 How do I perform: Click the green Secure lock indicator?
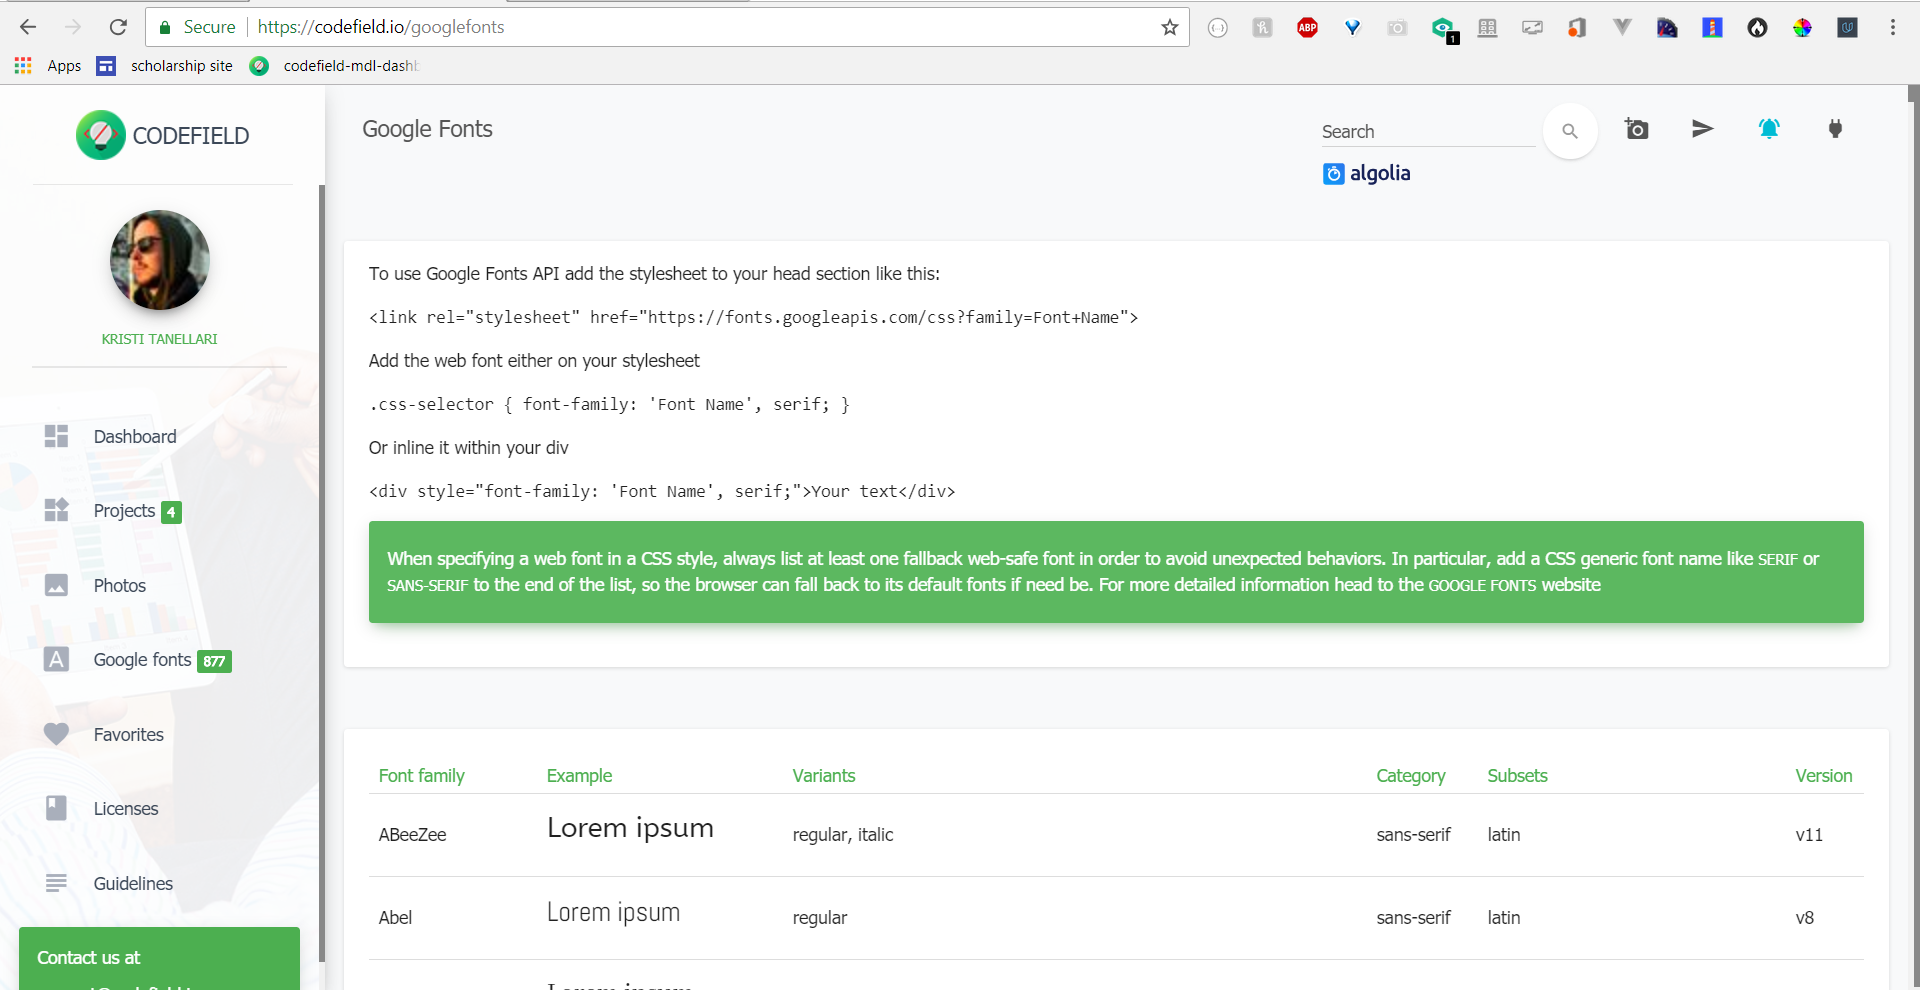coord(197,27)
